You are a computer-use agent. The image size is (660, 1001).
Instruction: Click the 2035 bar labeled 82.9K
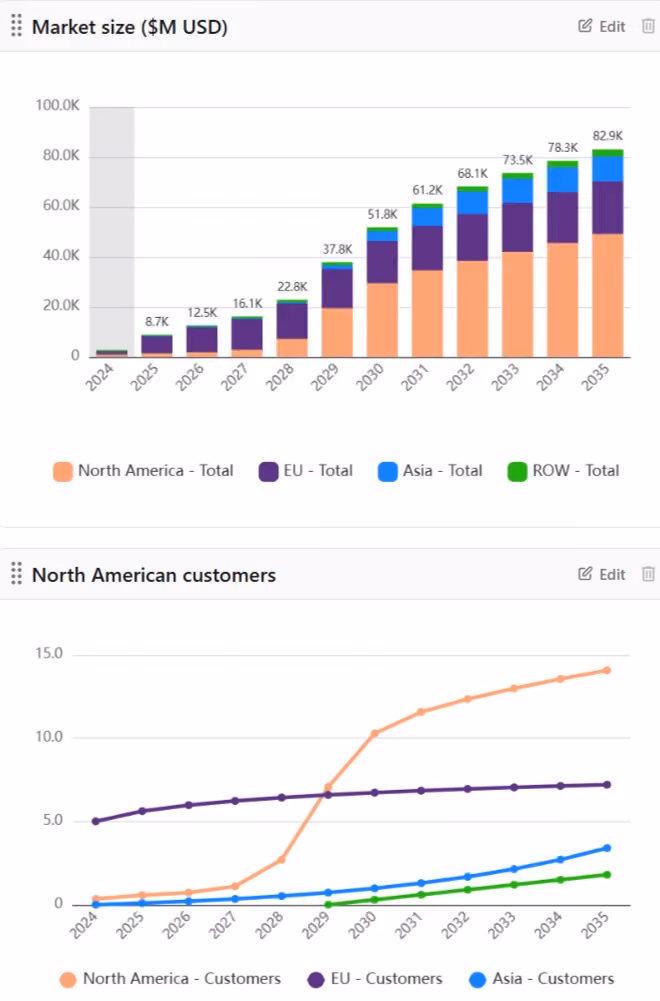[x=608, y=253]
